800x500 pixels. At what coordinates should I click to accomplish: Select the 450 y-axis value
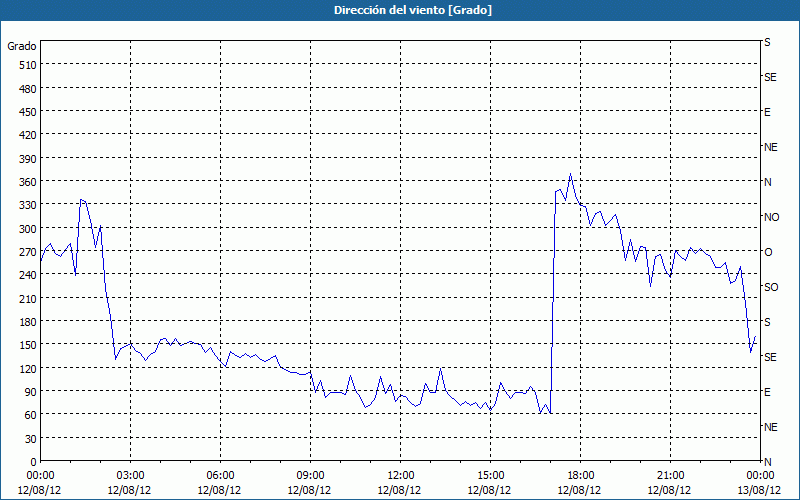coord(28,112)
